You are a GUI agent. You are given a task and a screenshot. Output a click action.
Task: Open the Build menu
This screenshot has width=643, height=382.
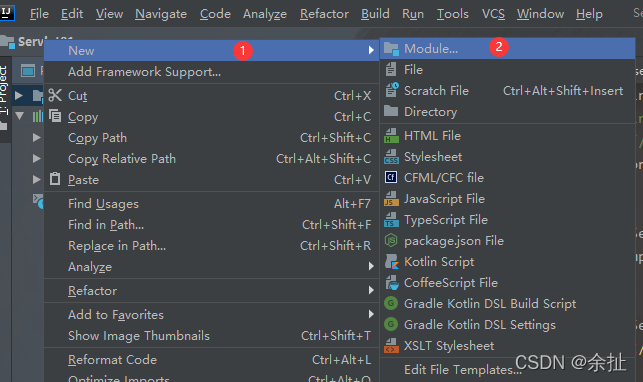point(375,14)
